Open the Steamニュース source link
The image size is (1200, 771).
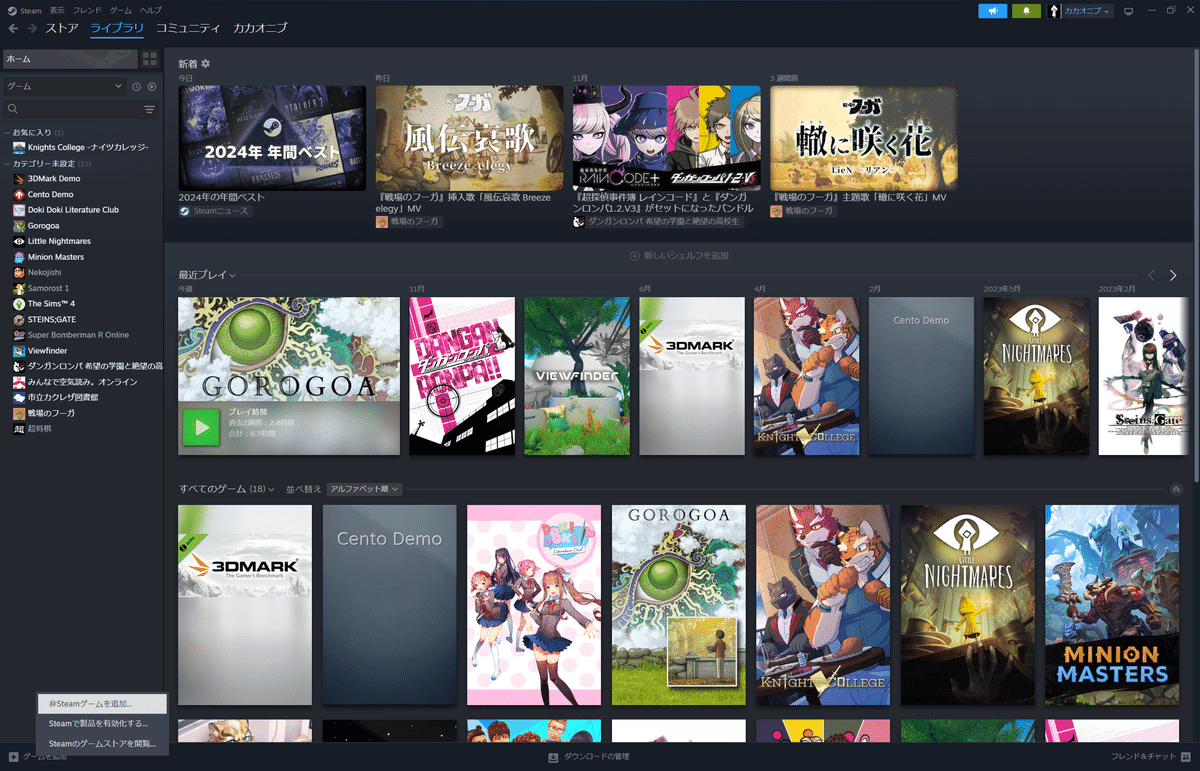pos(214,211)
